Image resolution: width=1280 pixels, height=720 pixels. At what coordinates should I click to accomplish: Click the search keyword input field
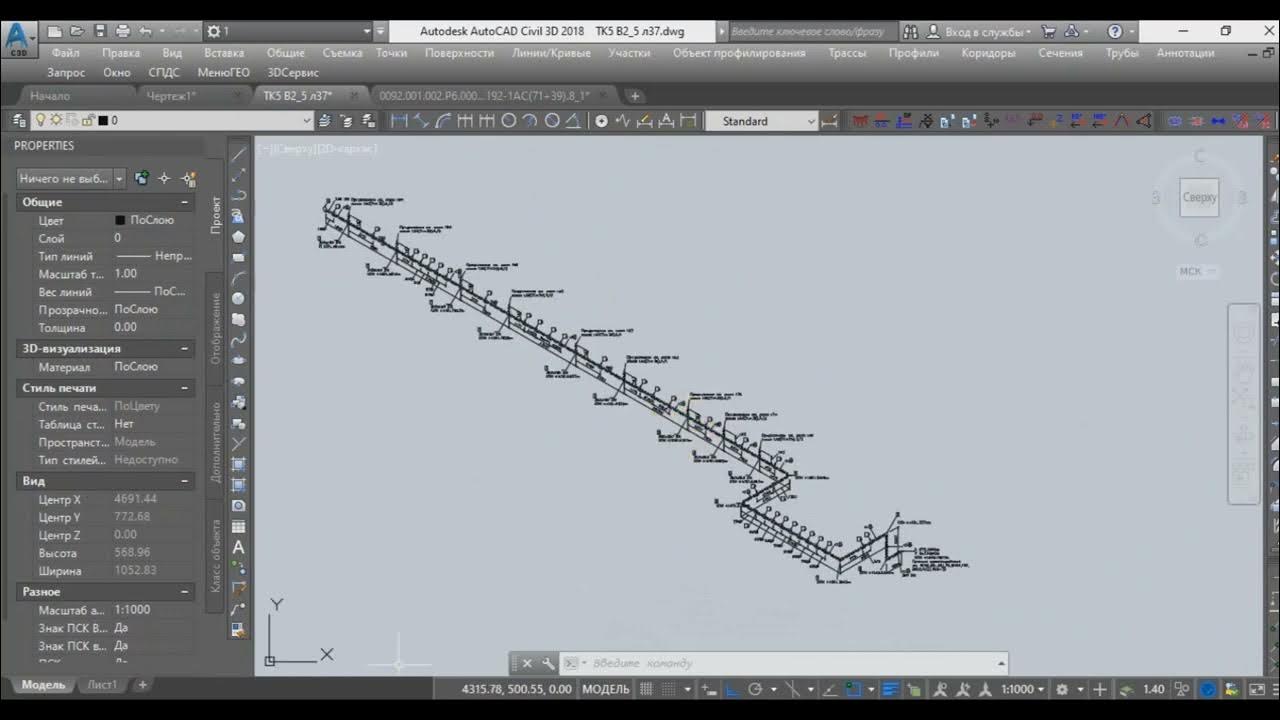click(x=811, y=31)
